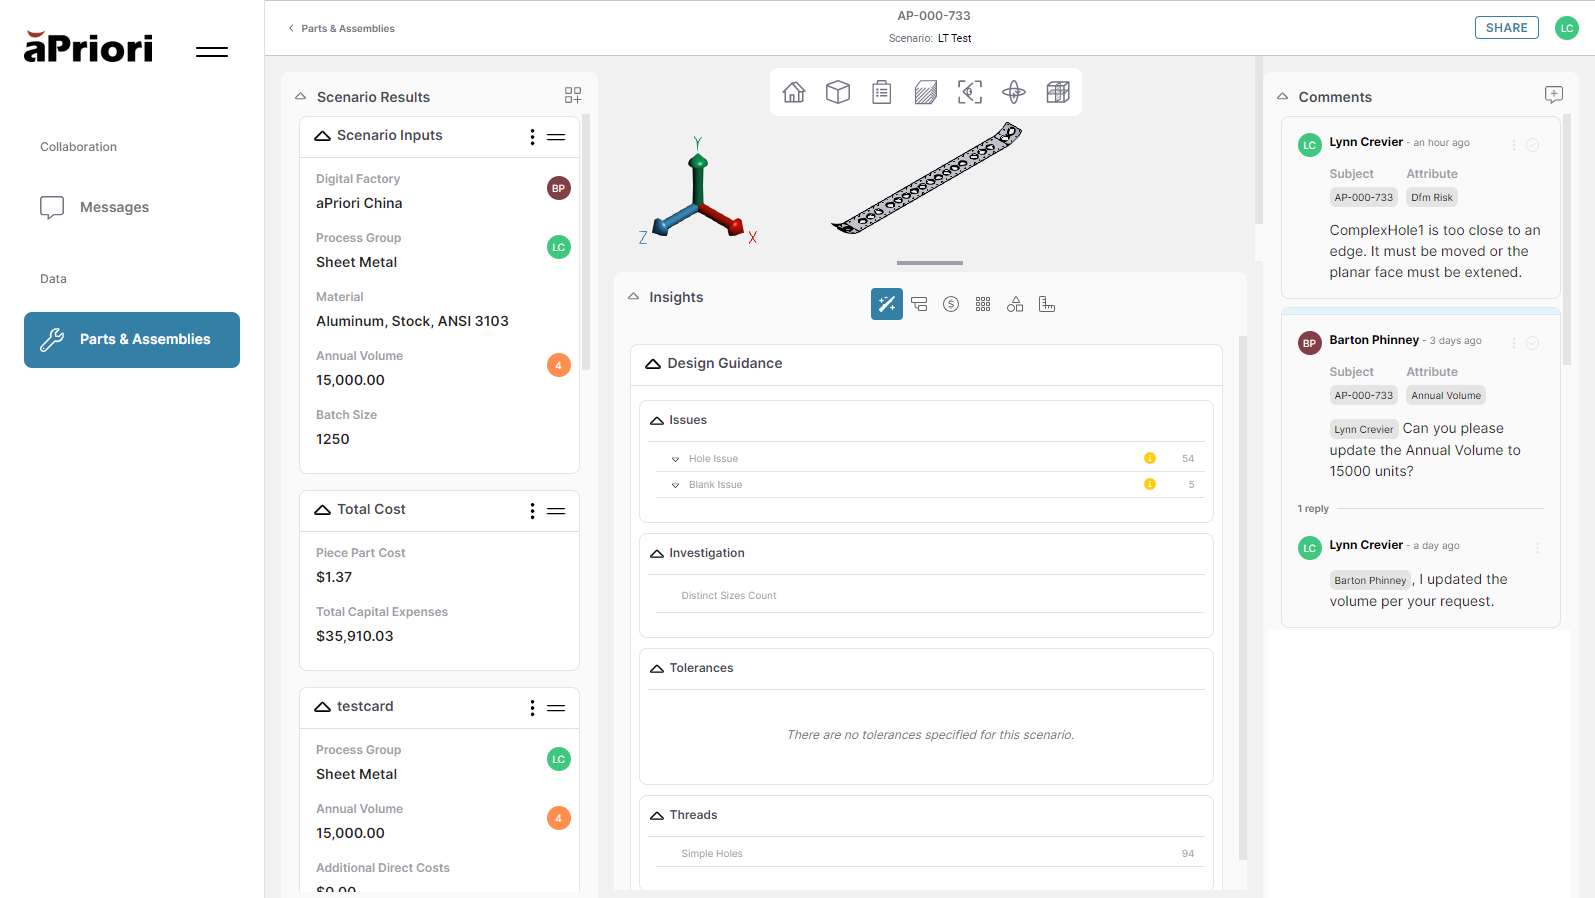Open the Scenario Results layout configuration icon
This screenshot has height=898, width=1595.
click(x=573, y=95)
